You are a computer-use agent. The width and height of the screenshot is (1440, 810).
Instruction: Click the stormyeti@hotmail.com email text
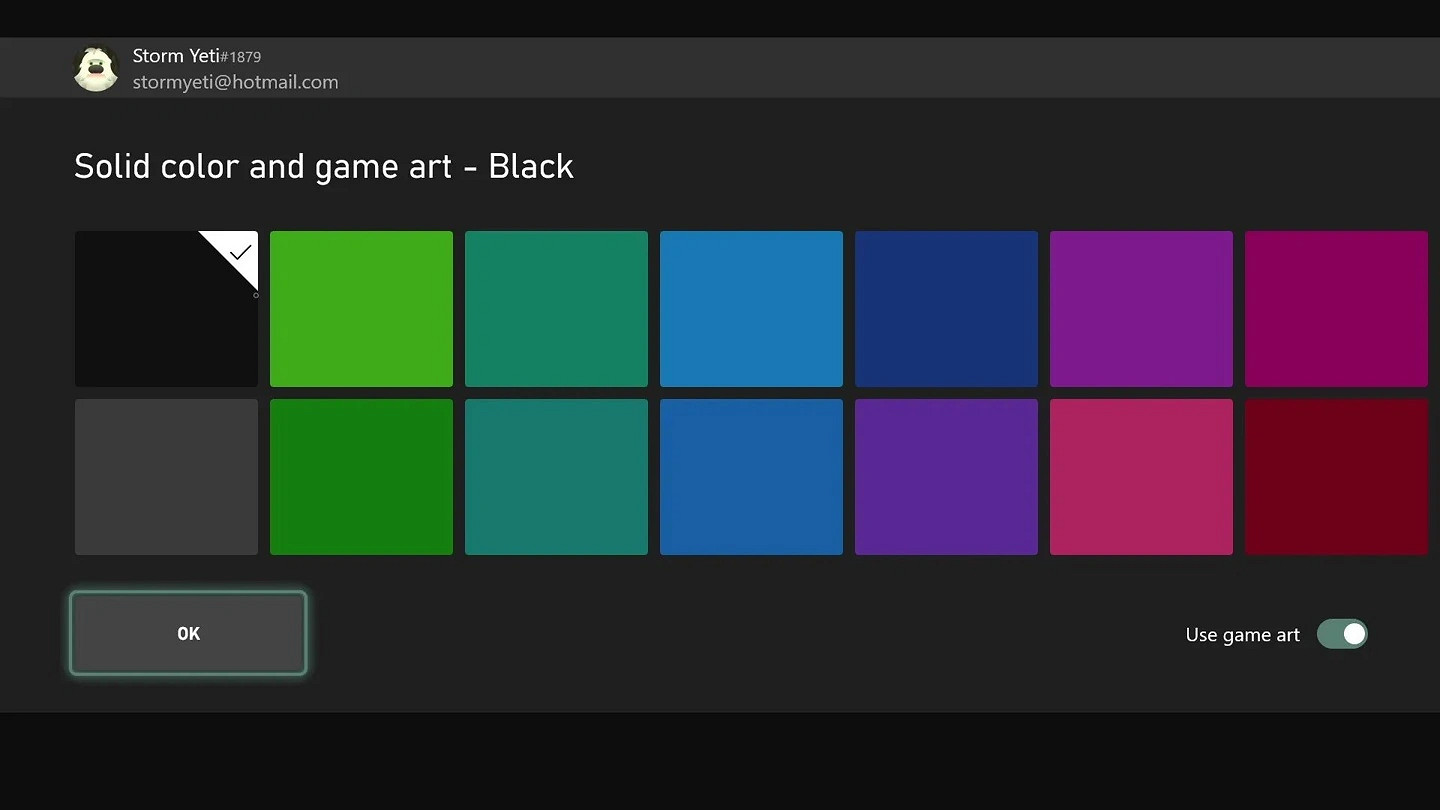click(236, 82)
